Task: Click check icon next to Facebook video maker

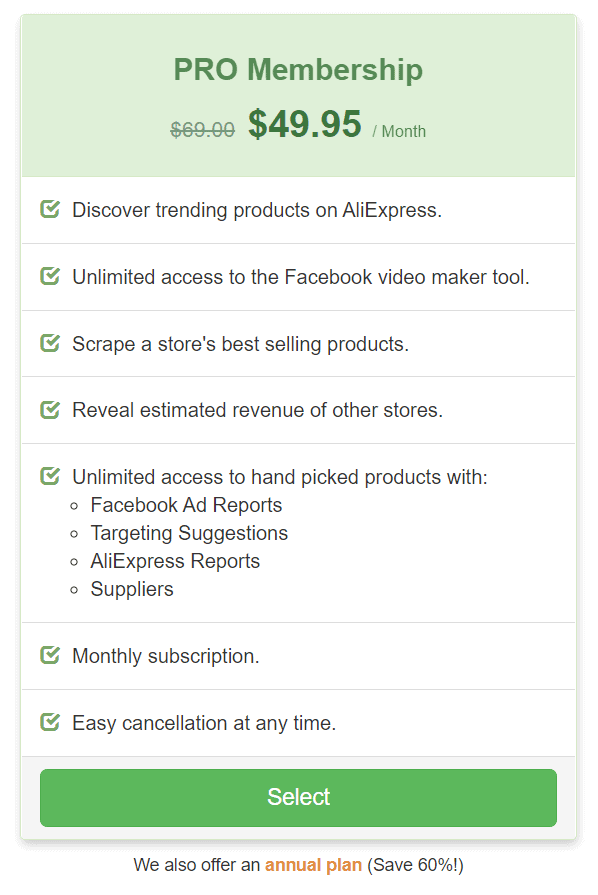Action: click(50, 276)
